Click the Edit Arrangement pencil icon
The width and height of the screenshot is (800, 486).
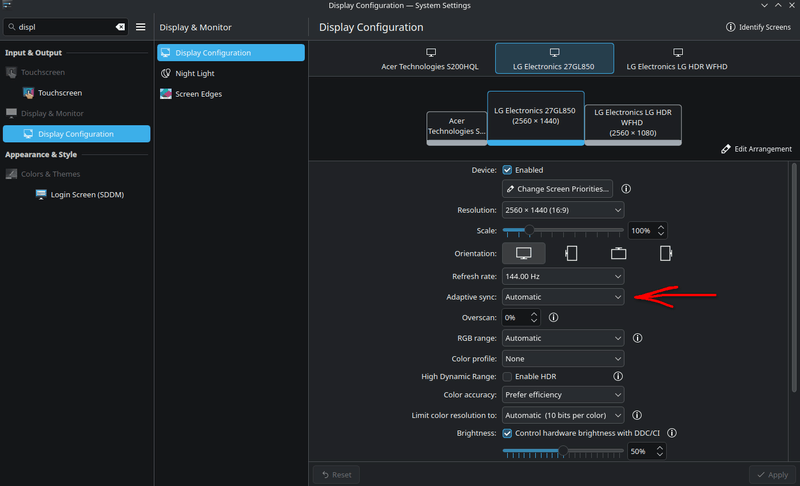[x=726, y=149]
